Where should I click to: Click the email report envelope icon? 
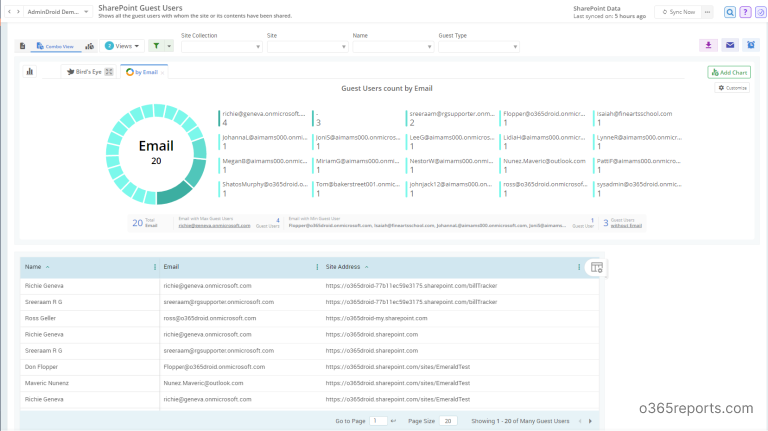(x=730, y=45)
